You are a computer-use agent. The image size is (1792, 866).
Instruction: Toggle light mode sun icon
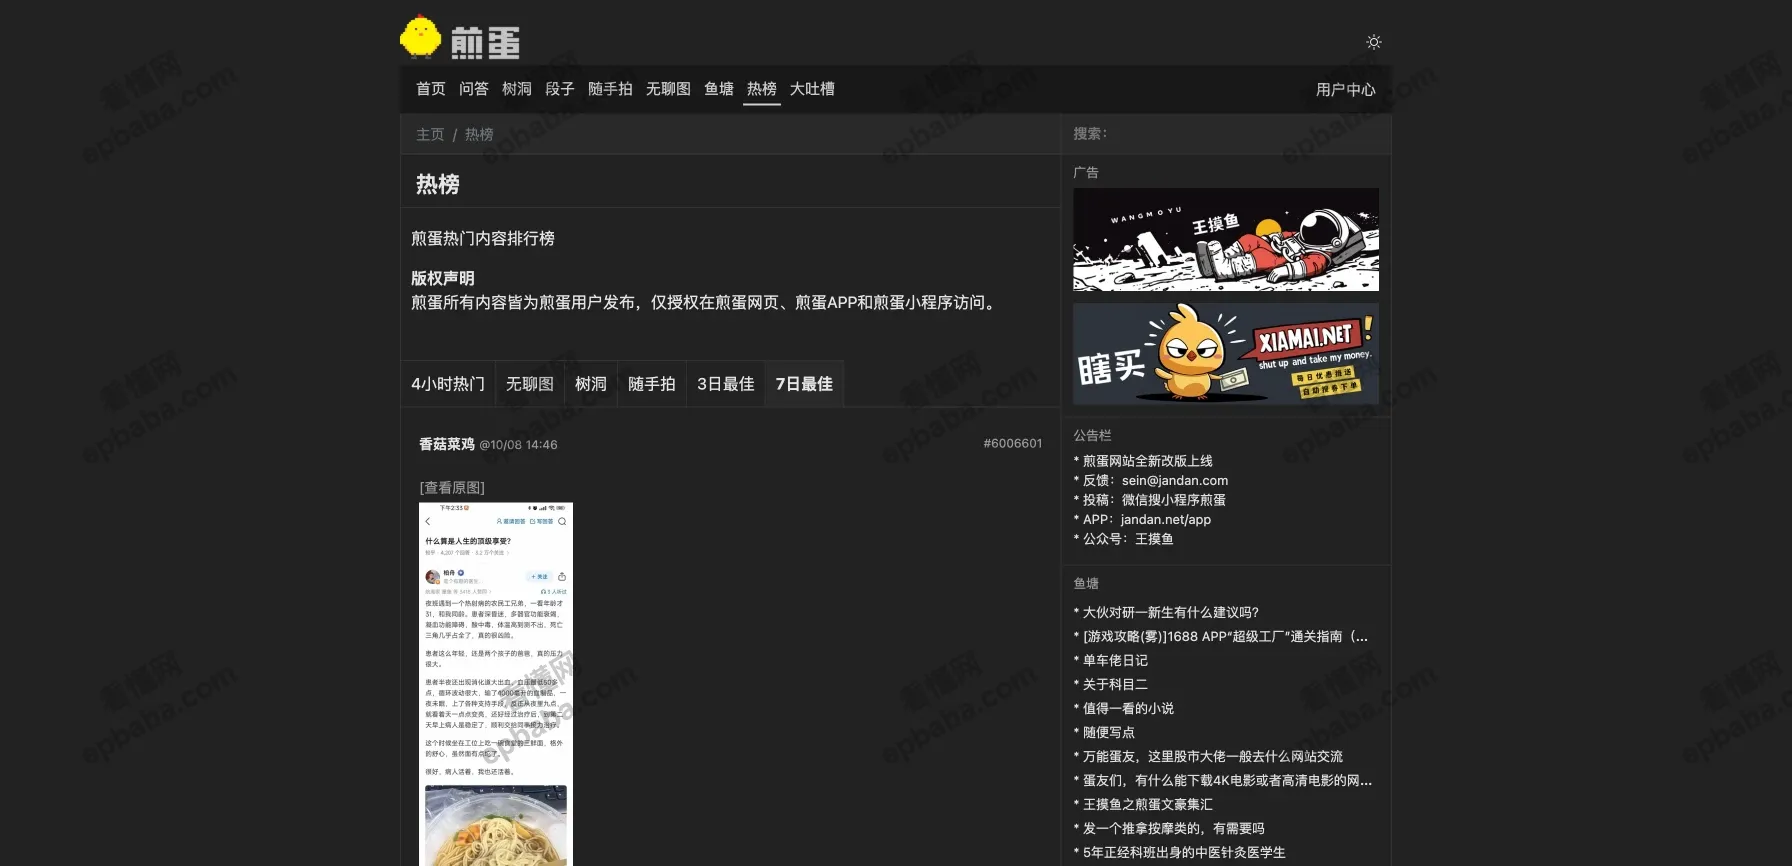tap(1374, 42)
